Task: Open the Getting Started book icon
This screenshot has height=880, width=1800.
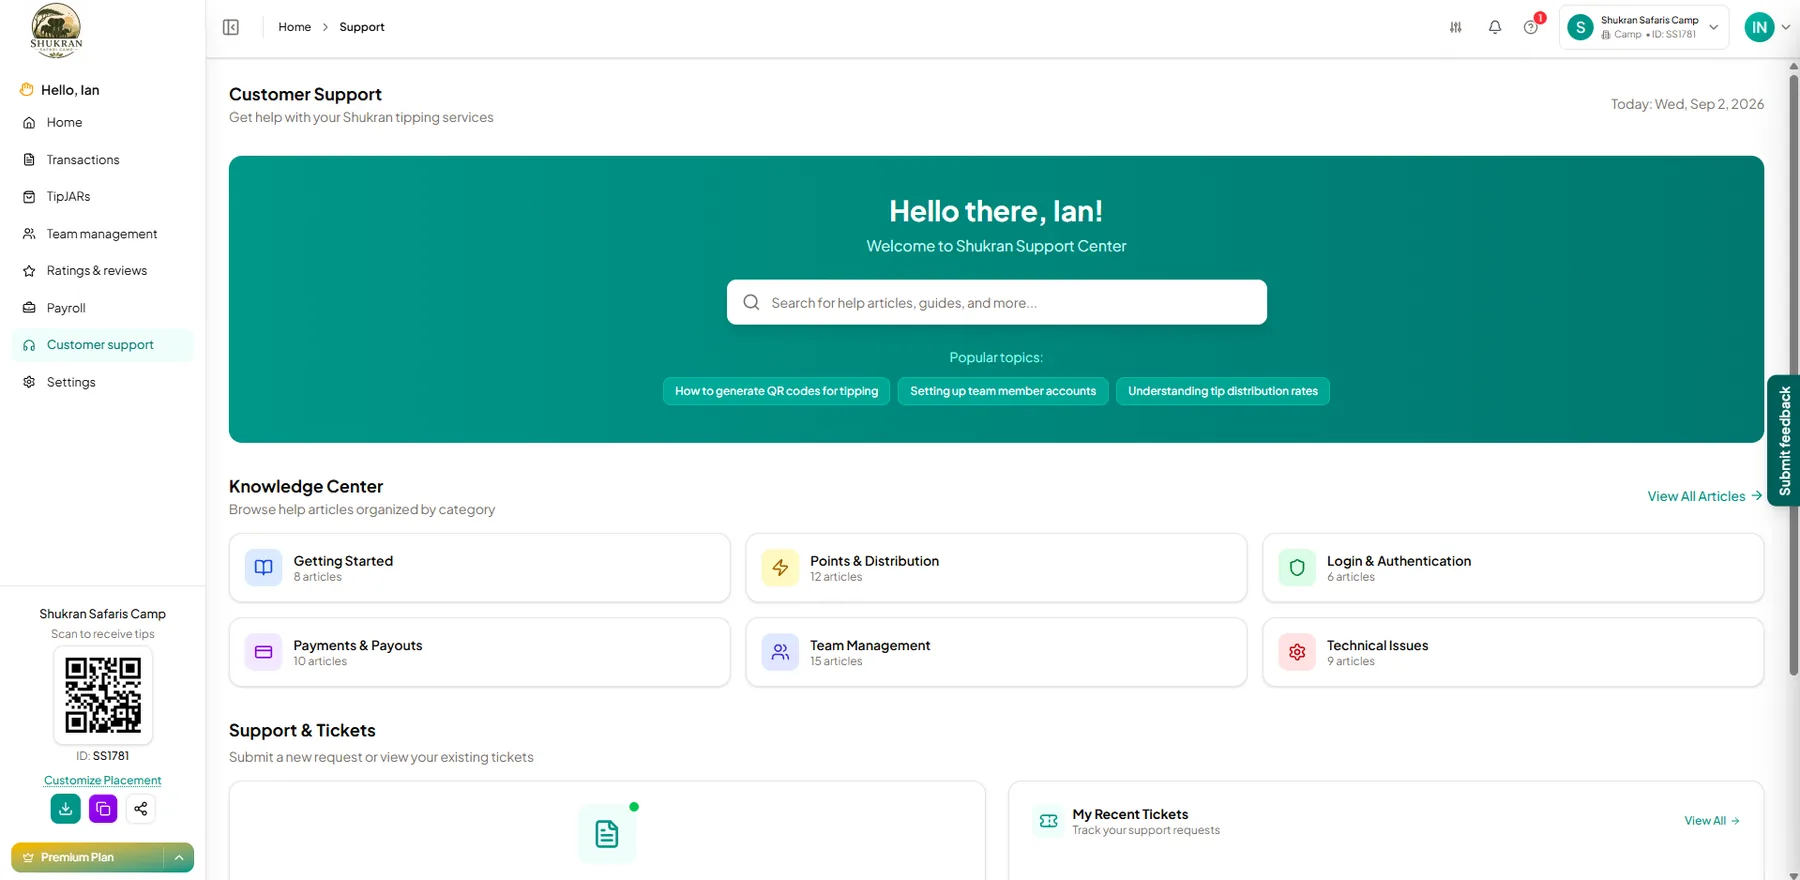Action: coord(263,567)
